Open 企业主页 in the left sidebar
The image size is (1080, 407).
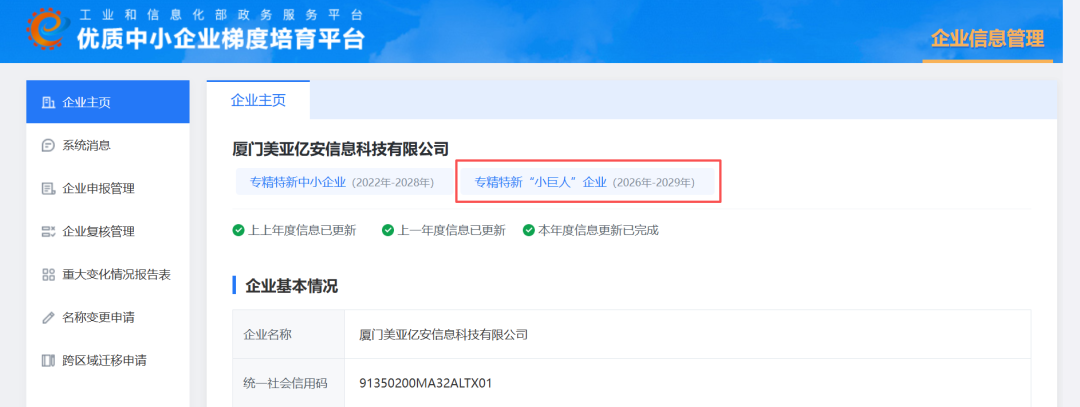(x=107, y=102)
